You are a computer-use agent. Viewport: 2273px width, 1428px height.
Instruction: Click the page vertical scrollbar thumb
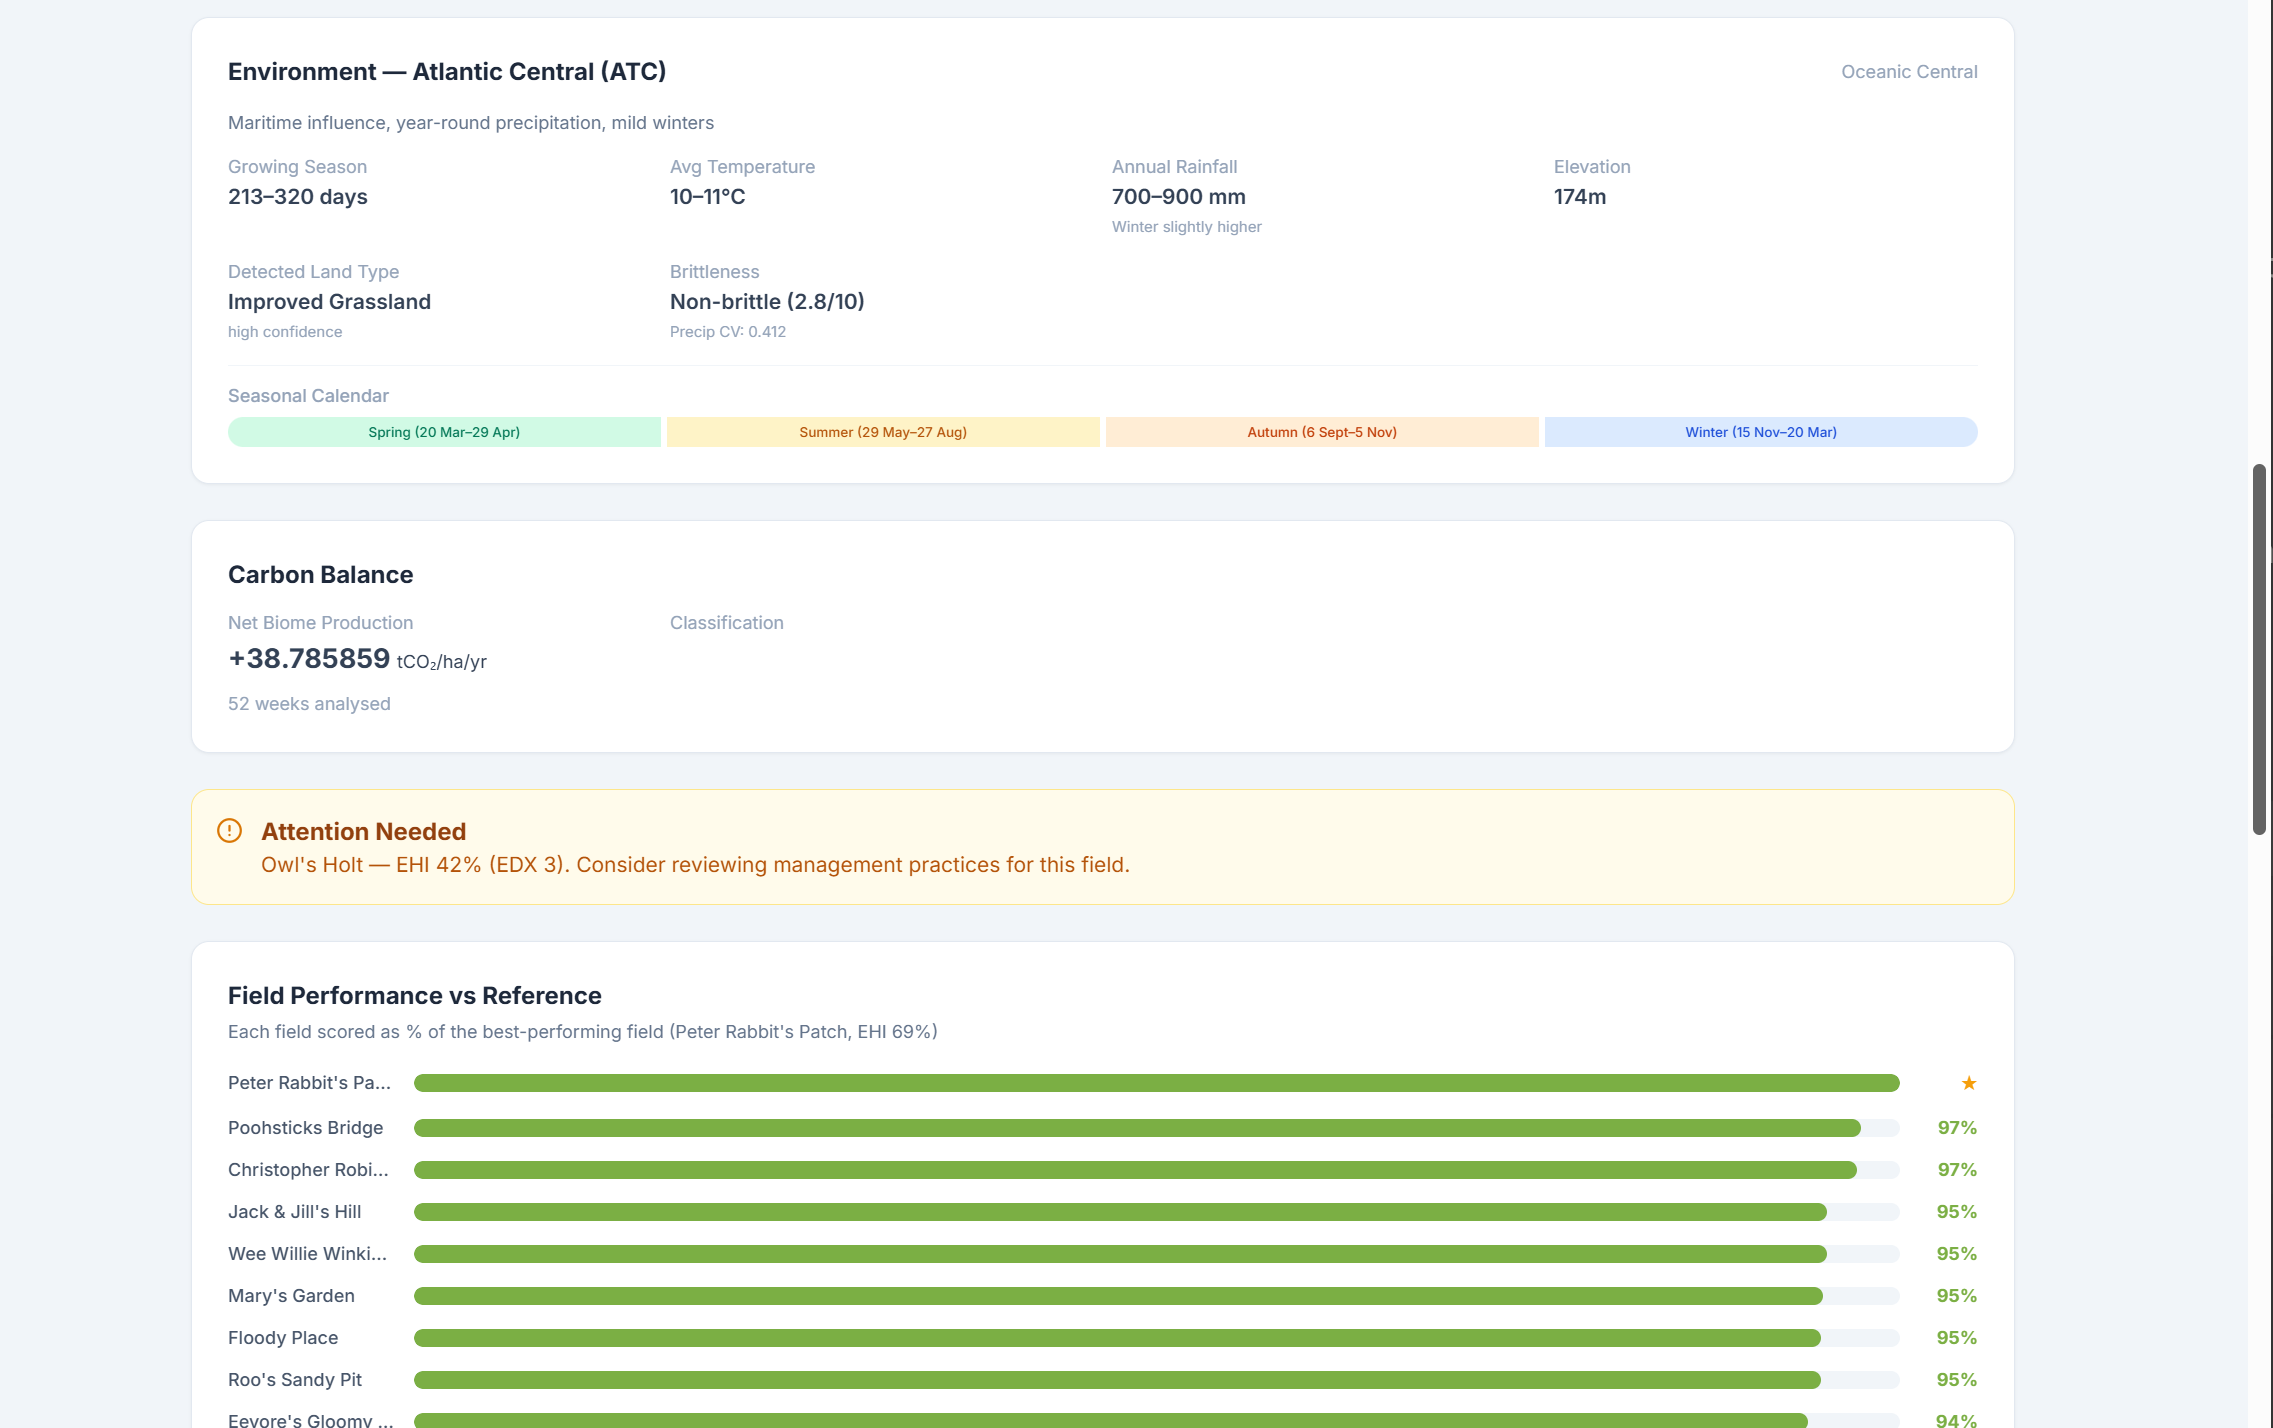coord(2259,649)
